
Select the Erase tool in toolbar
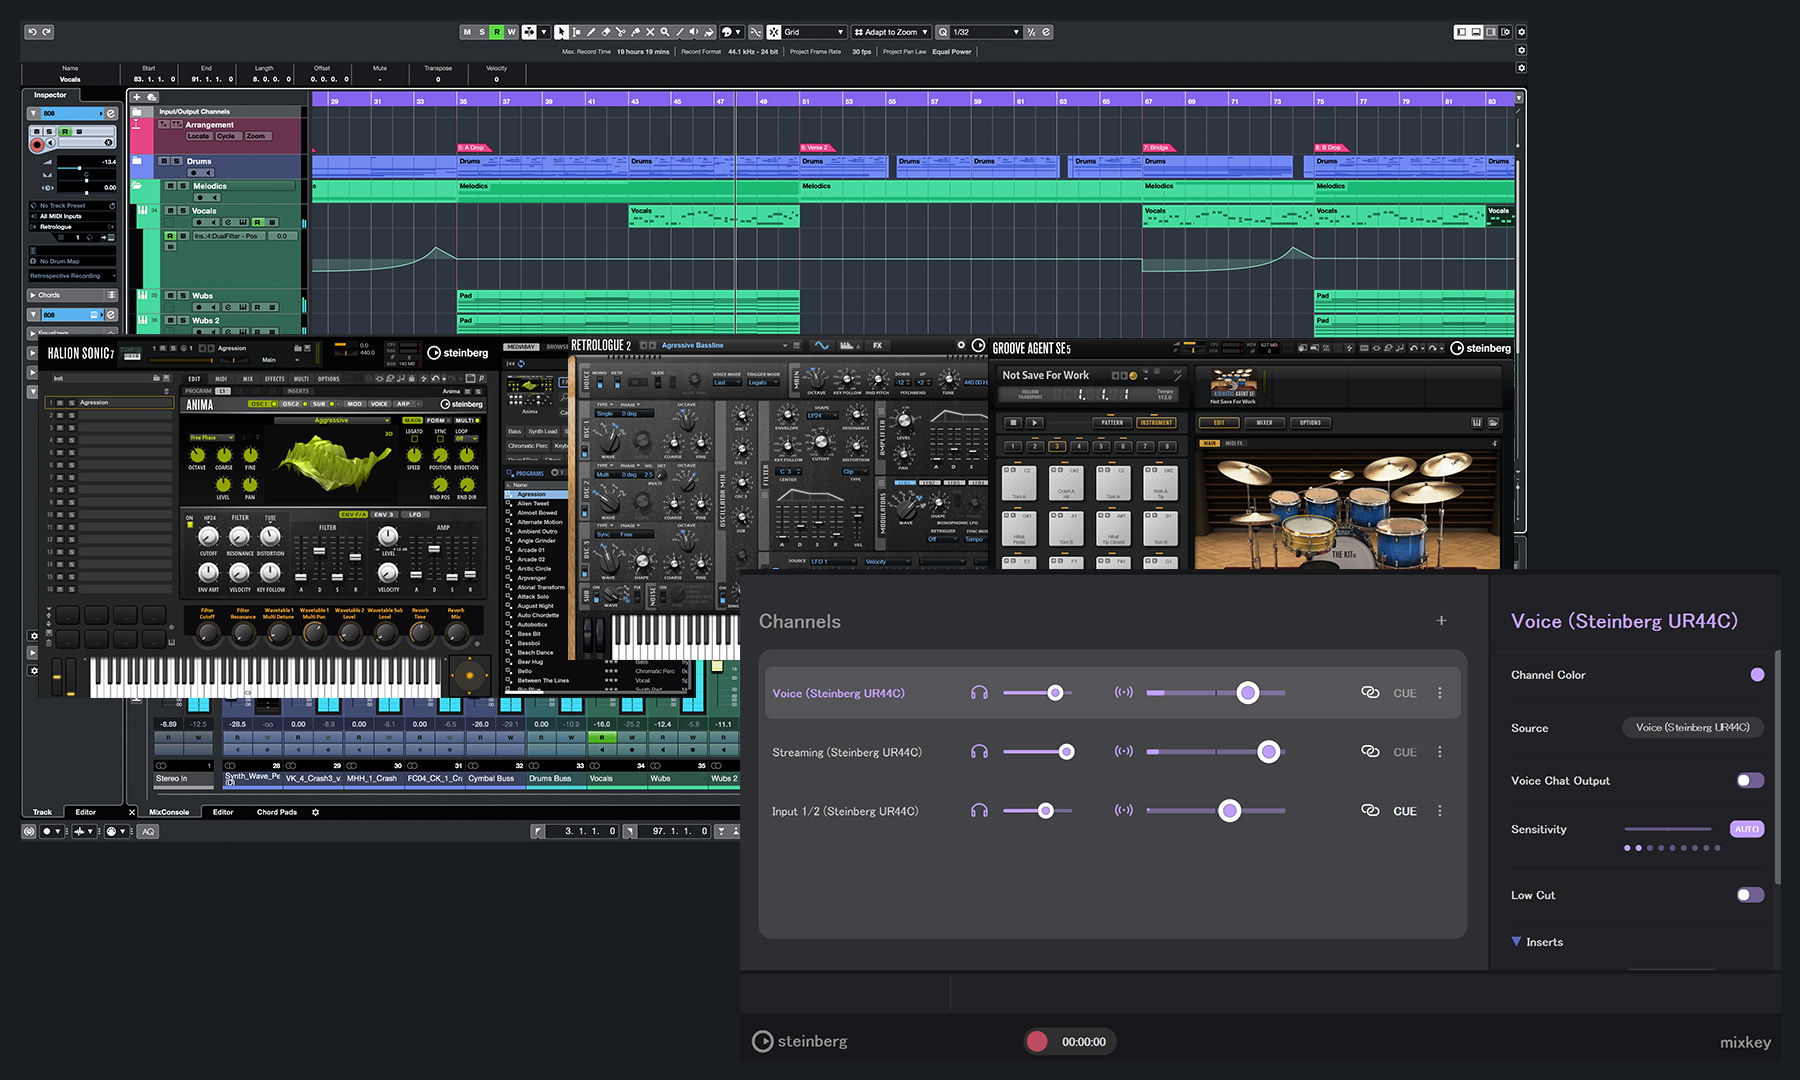tap(606, 32)
